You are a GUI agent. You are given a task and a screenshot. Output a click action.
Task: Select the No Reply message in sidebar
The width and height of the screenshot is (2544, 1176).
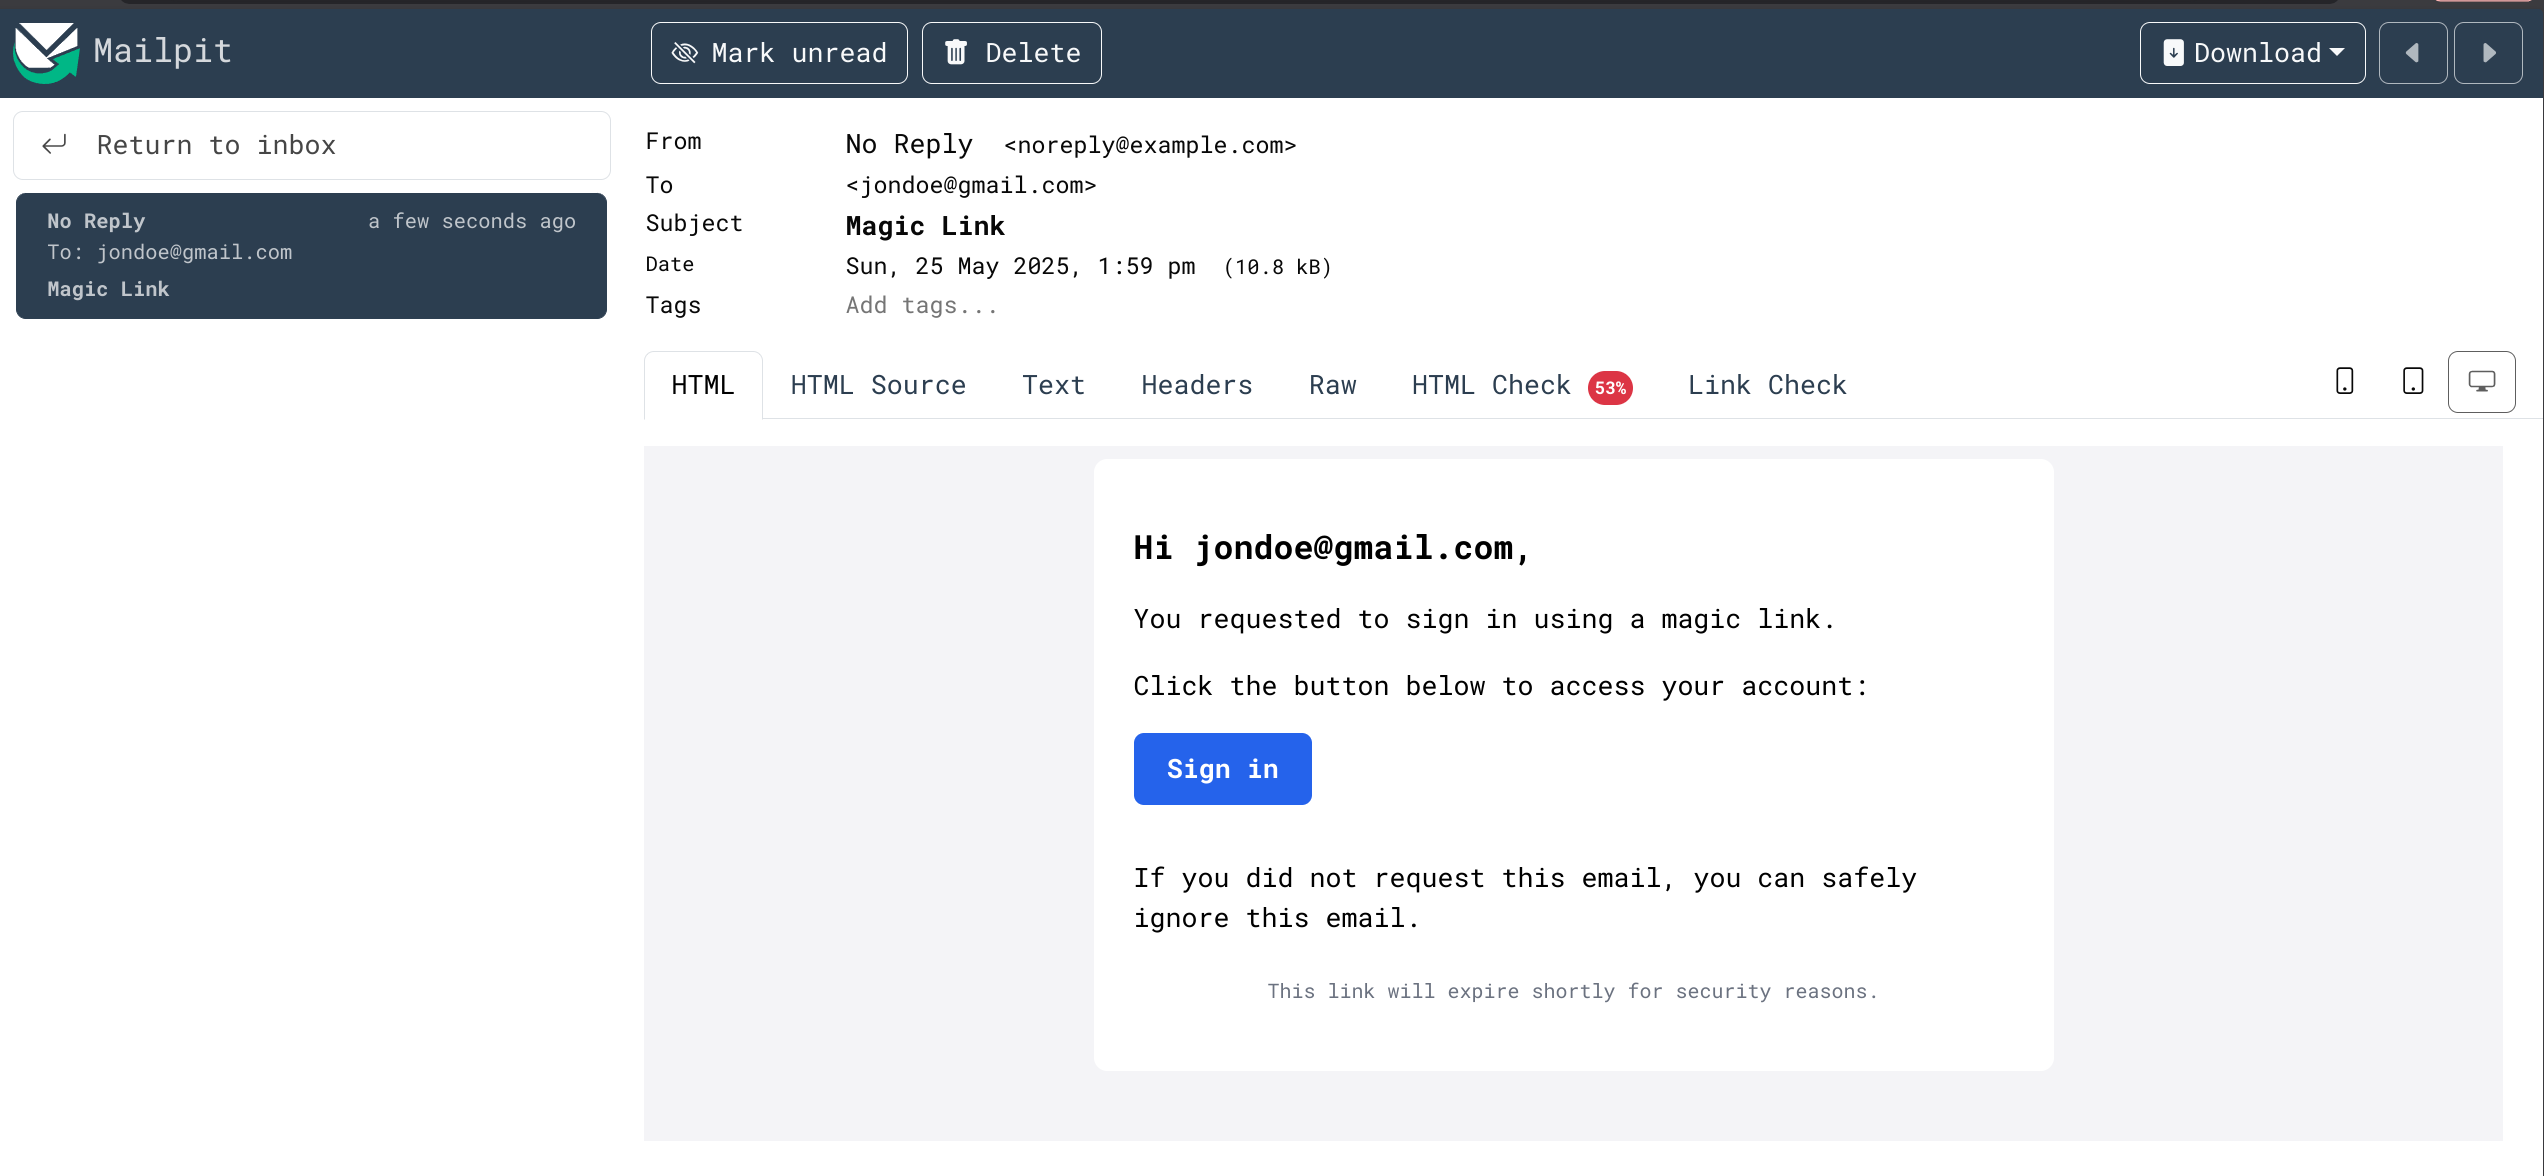coord(312,256)
